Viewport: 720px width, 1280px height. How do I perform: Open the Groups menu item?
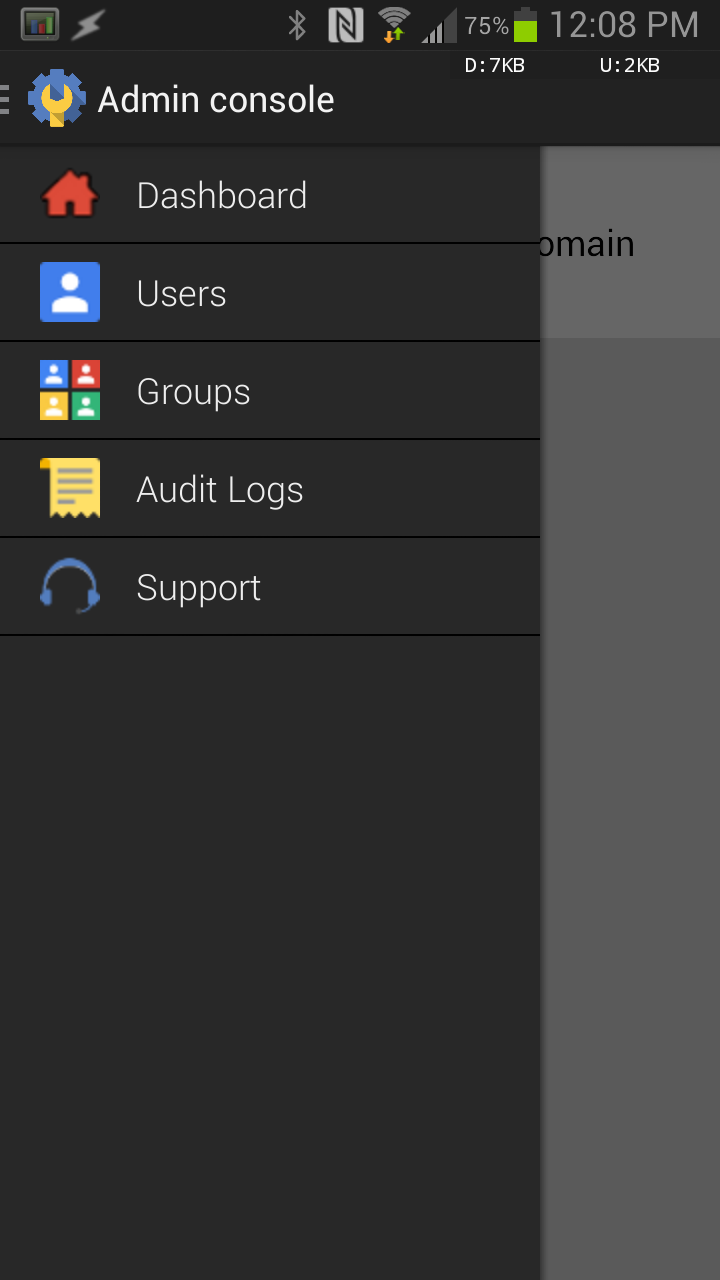coord(270,390)
